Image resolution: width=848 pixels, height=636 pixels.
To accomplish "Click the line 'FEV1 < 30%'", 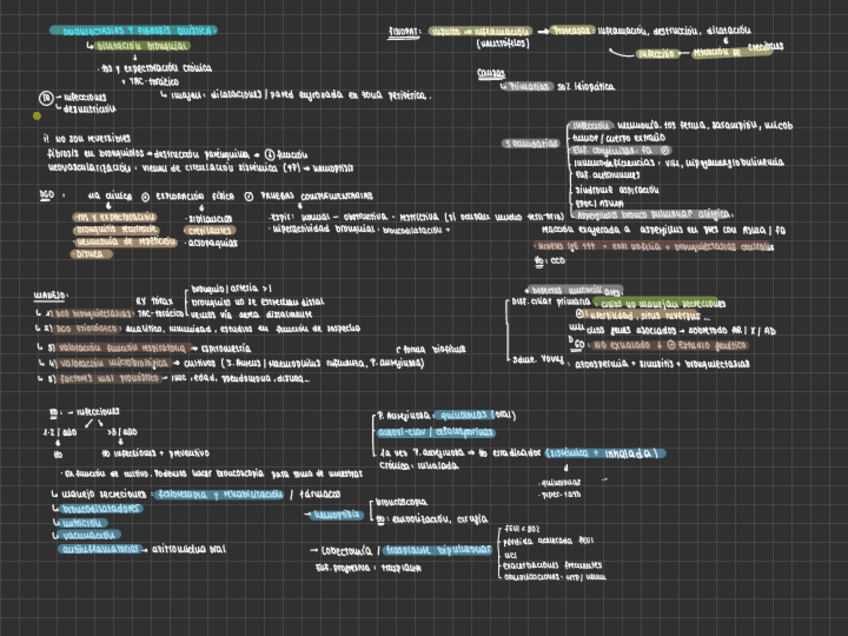I will [x=521, y=529].
